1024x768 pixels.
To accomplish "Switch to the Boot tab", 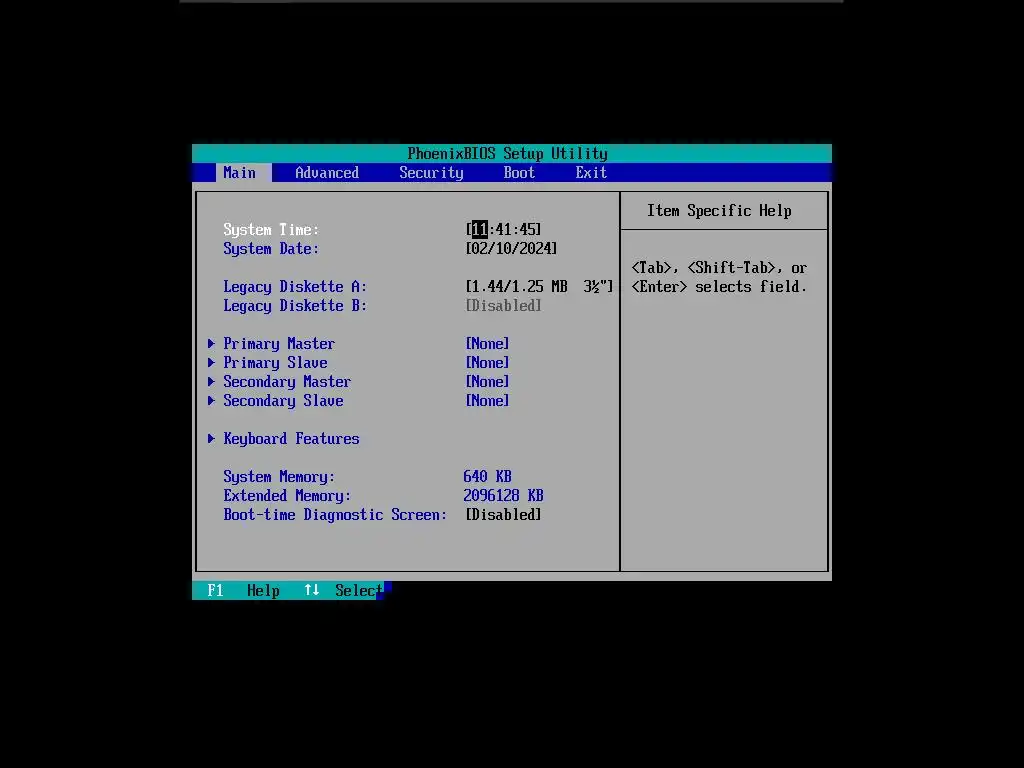I will 519,172.
